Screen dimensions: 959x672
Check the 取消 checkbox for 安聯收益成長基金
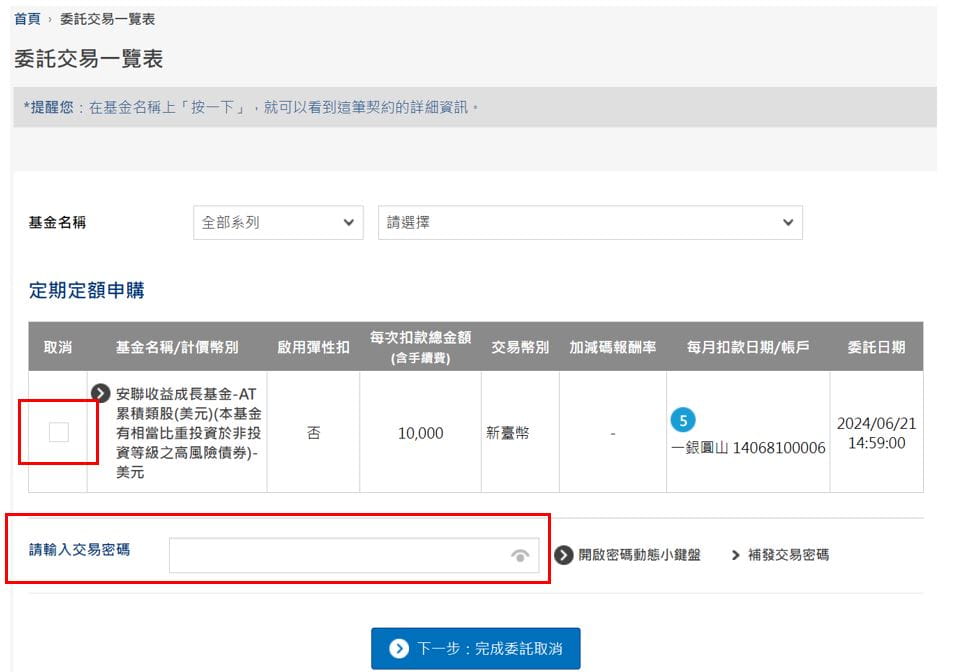[x=59, y=432]
